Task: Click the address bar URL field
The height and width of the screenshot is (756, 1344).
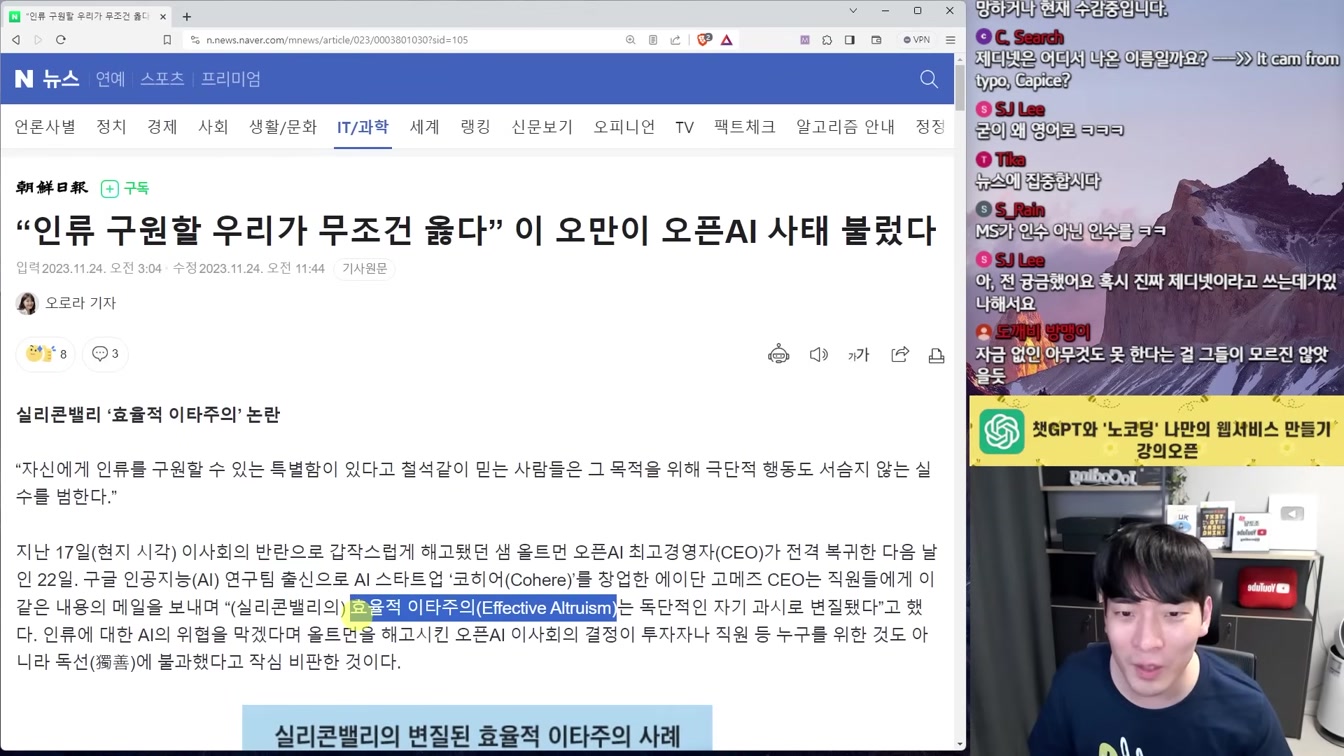Action: [x=337, y=40]
